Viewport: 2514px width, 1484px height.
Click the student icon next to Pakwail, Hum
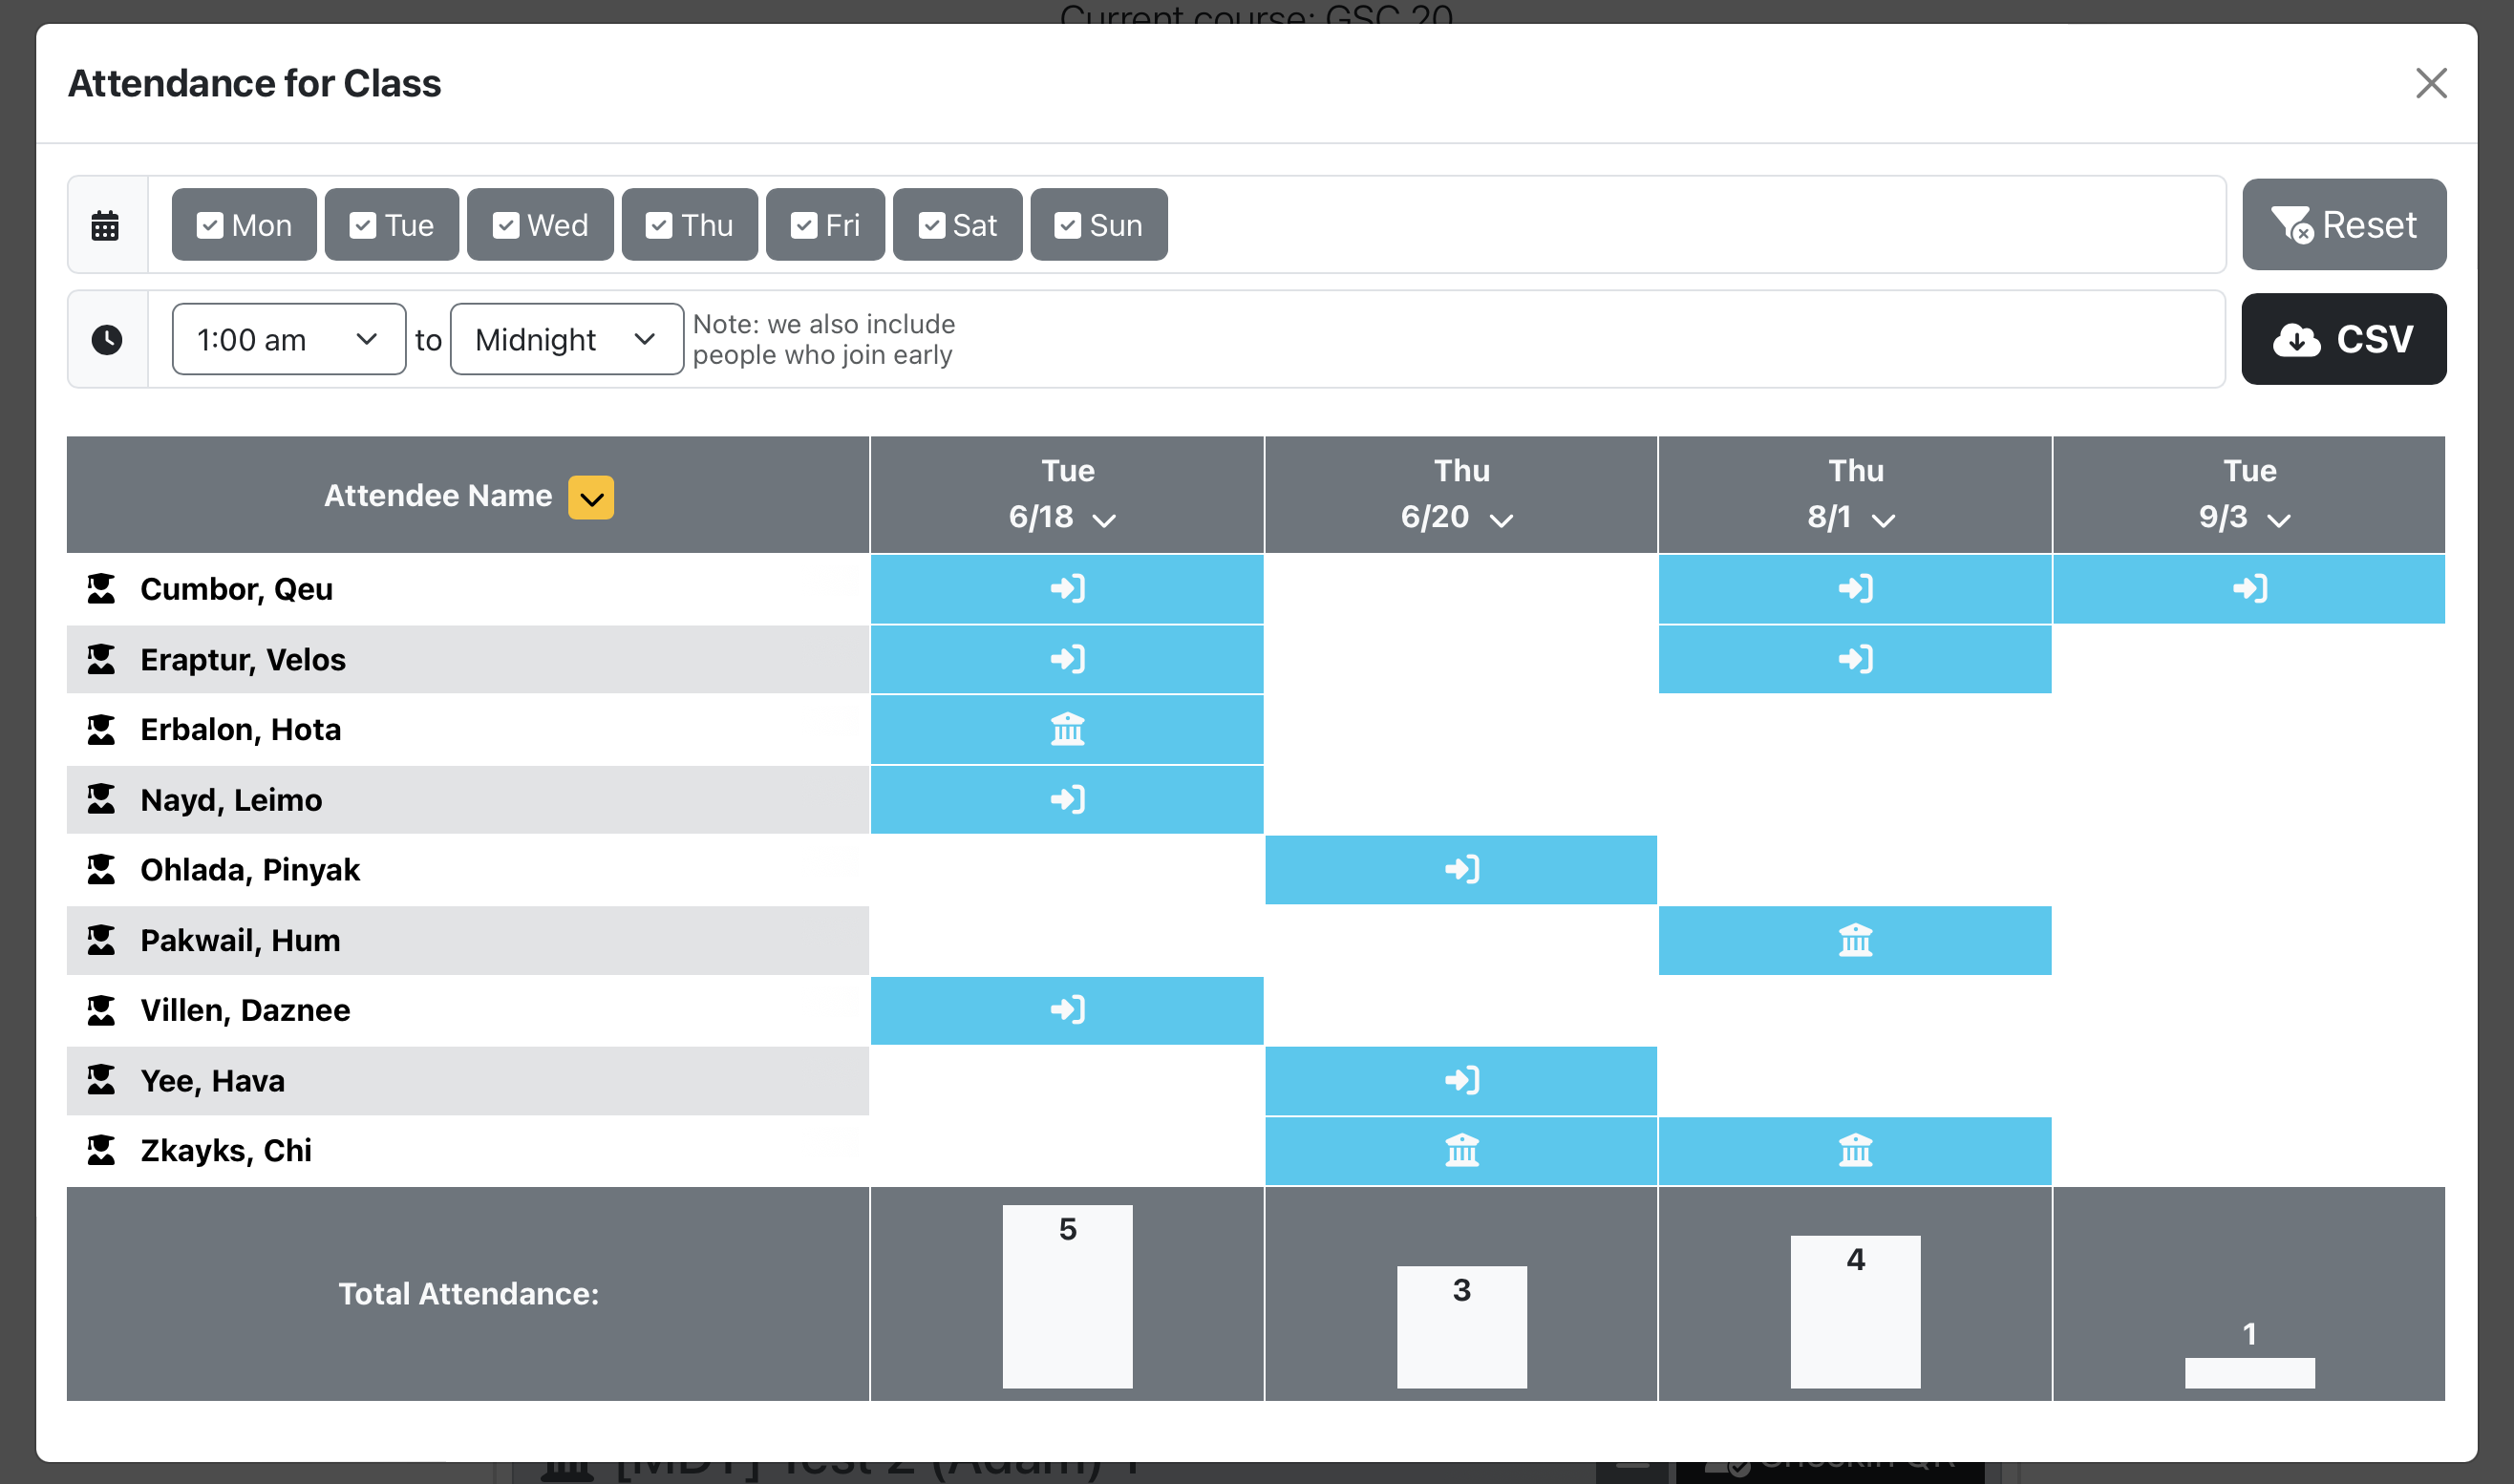pos(101,940)
